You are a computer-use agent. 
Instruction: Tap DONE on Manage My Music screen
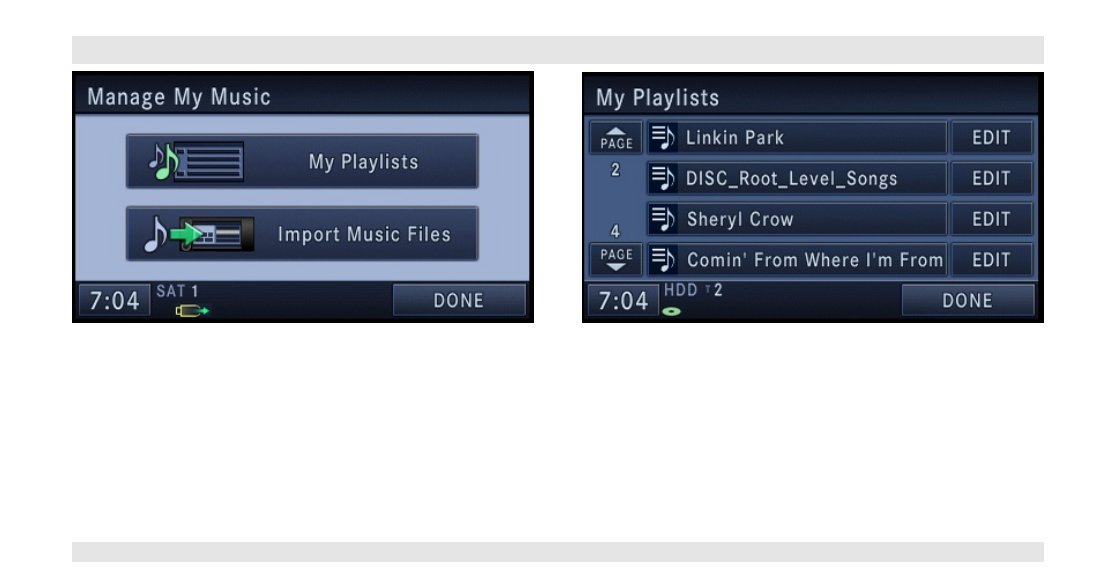click(459, 300)
